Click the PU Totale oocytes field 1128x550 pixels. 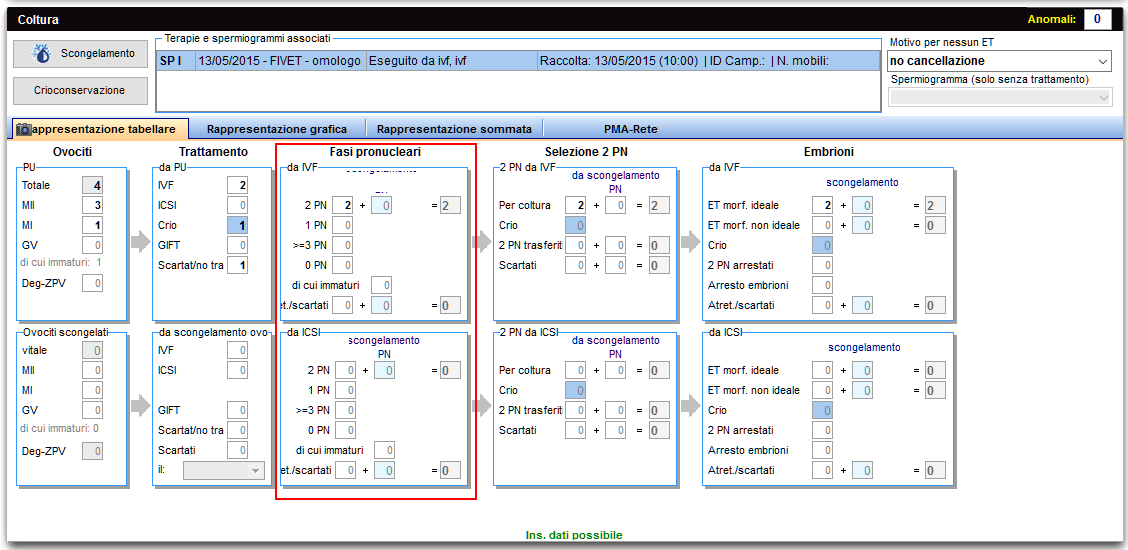93,185
